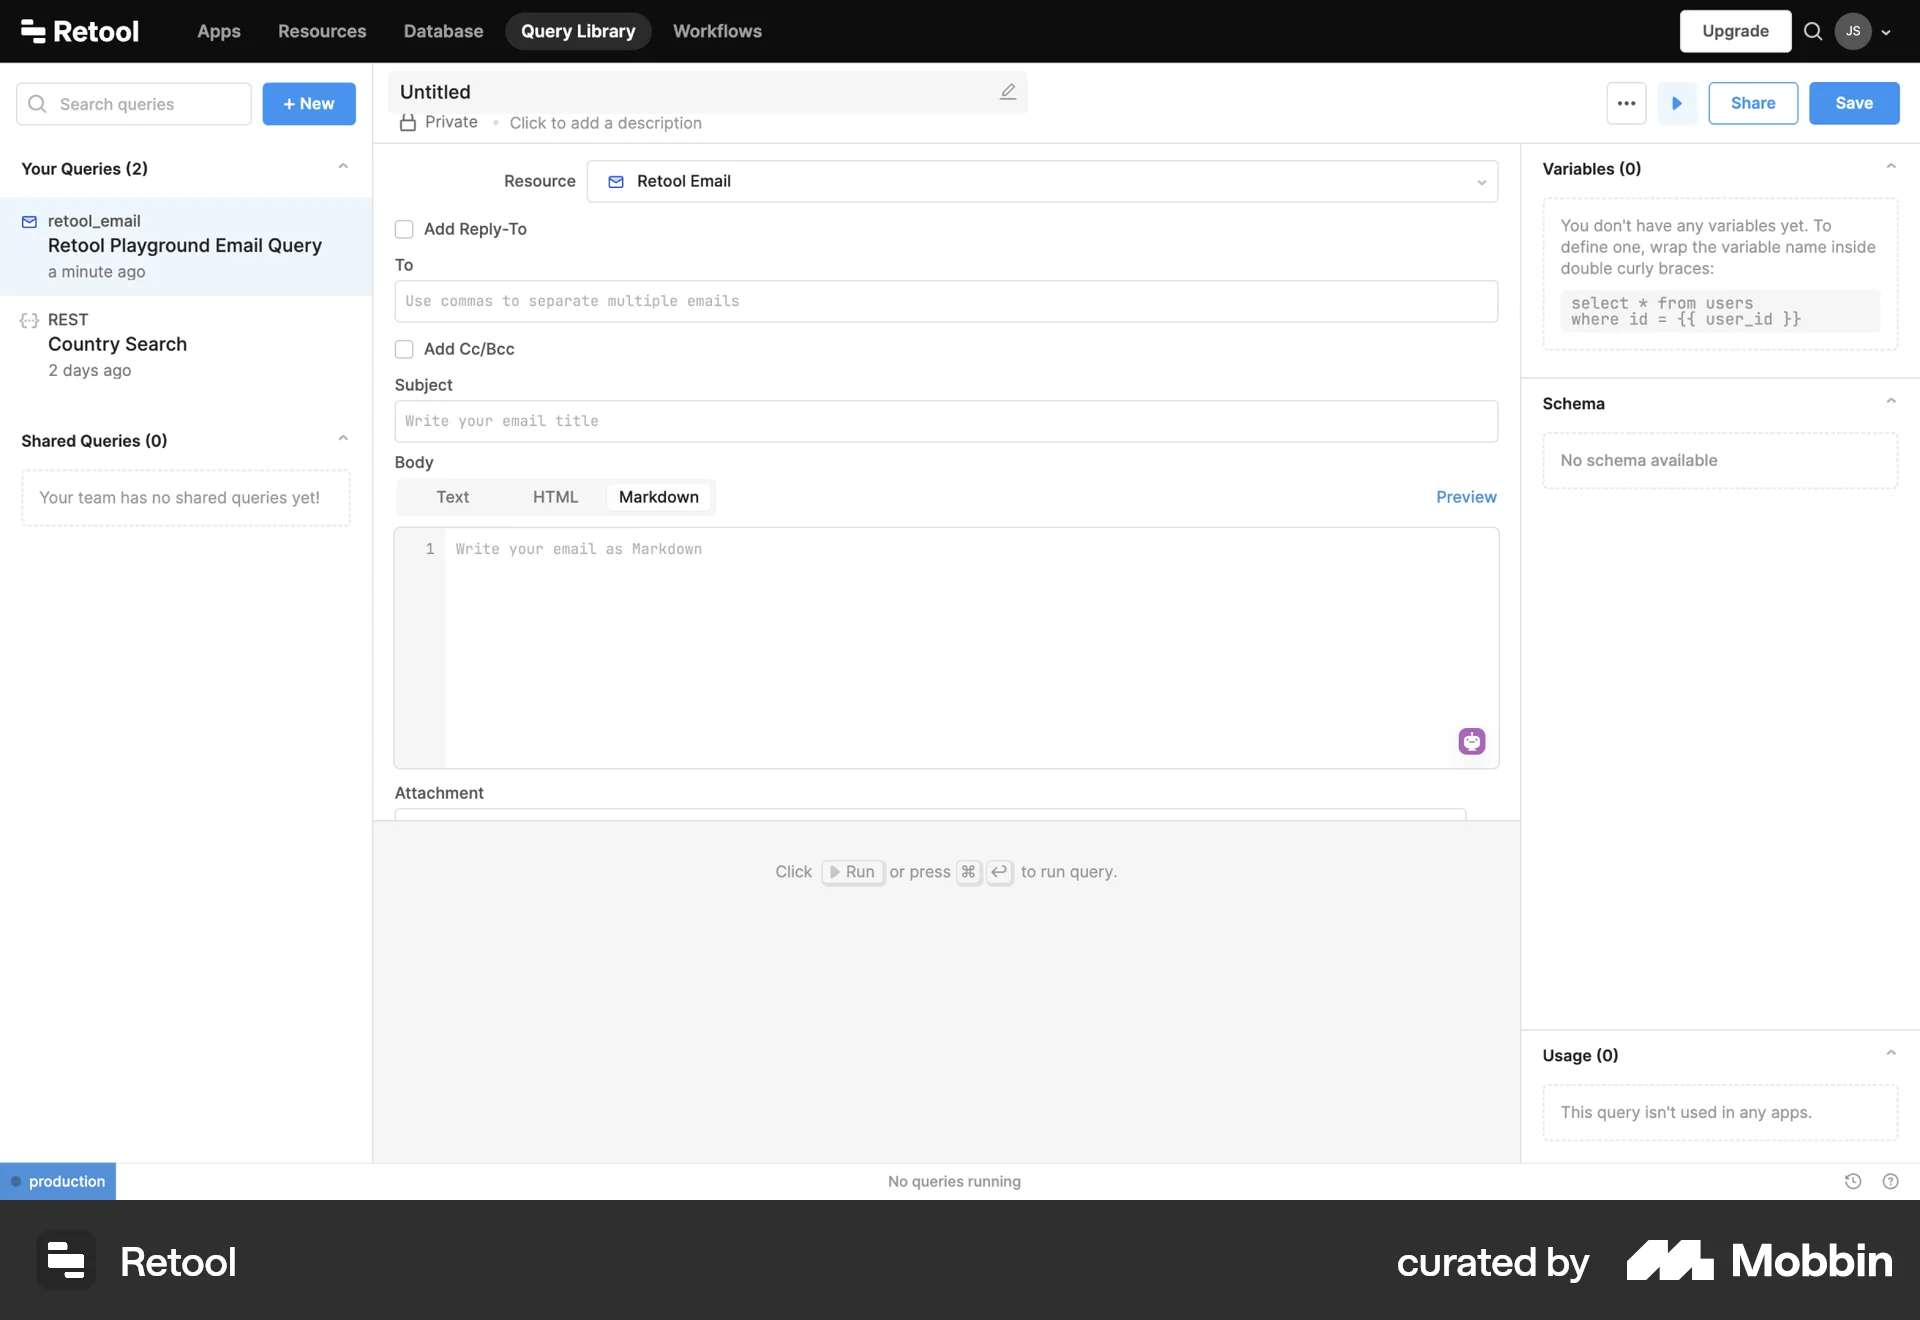
Task: Collapse the Your Queries section
Action: tap(344, 166)
